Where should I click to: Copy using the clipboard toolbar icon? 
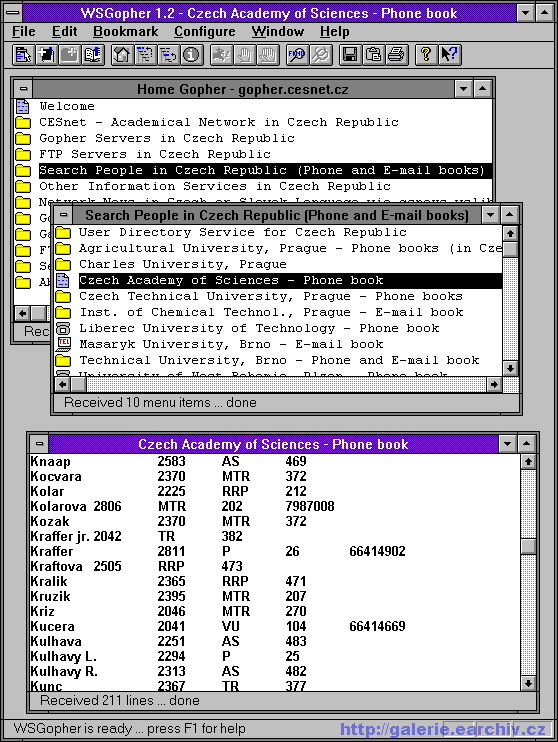click(x=374, y=54)
